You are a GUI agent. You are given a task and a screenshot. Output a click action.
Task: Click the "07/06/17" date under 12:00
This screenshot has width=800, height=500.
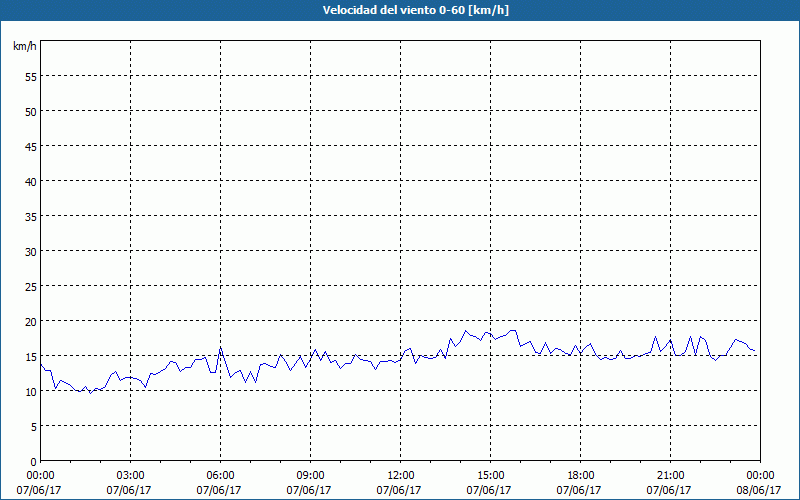pos(399,490)
